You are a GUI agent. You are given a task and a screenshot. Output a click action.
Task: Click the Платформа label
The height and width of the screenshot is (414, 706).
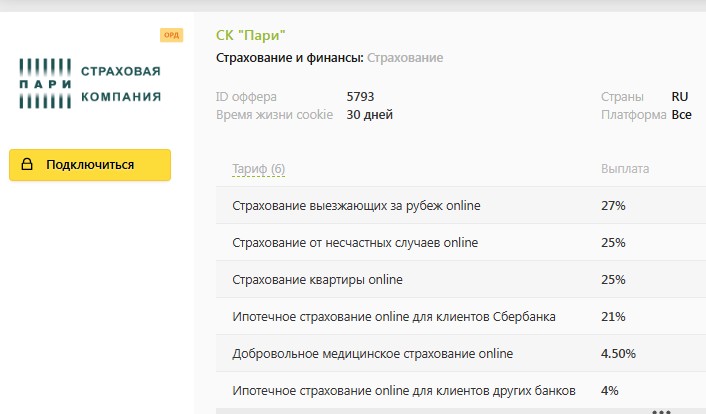point(634,115)
